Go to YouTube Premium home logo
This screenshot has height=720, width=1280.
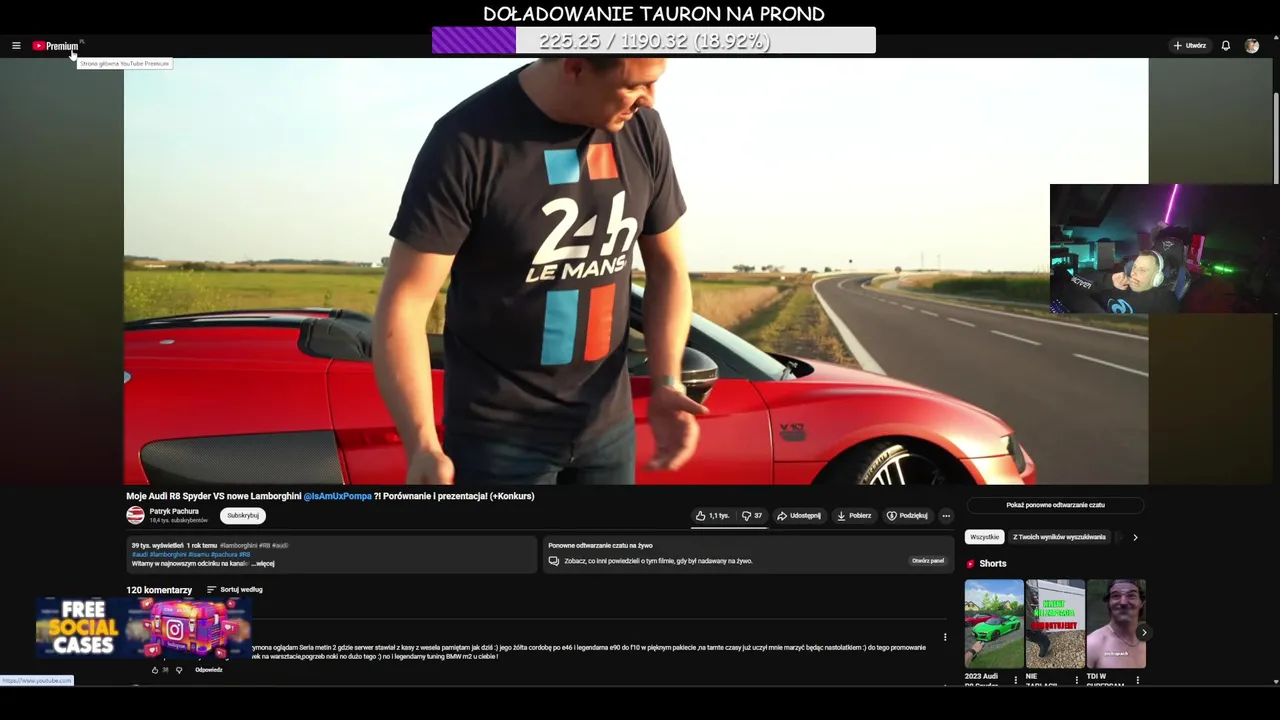point(55,46)
